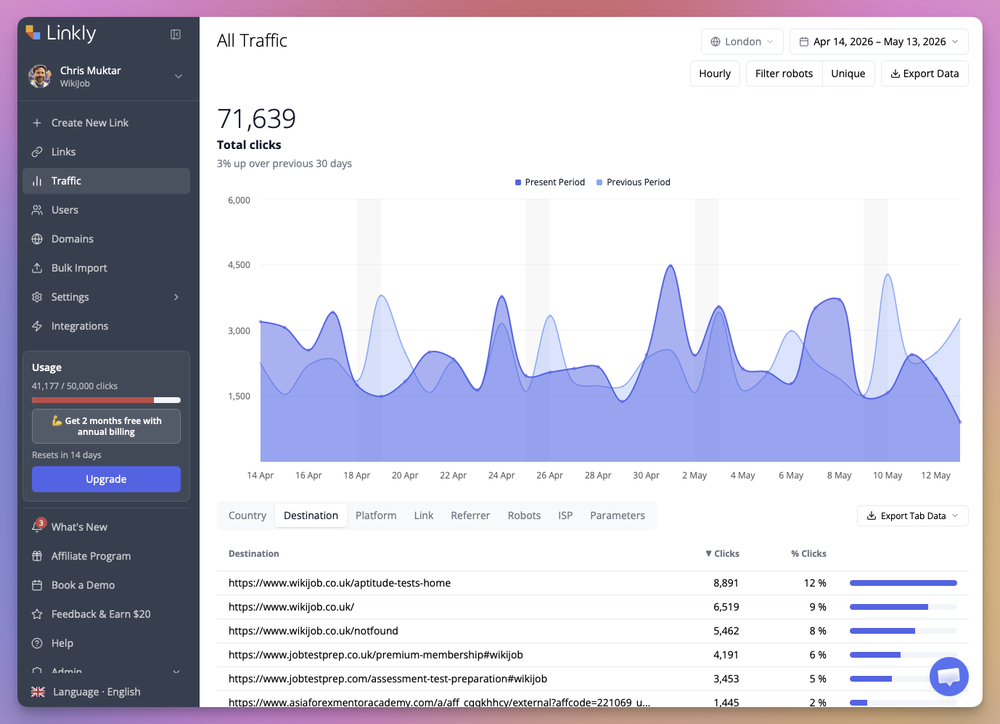Open the date range picker dropdown
This screenshot has height=724, width=1000.
879,41
